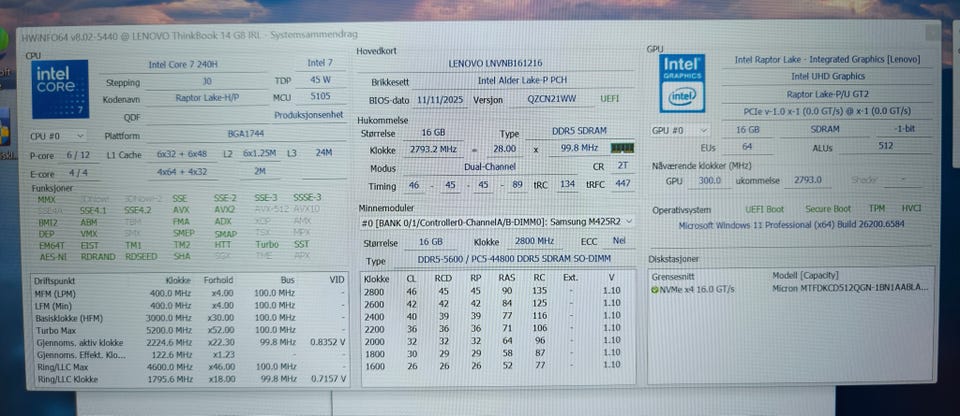Click the Intel Core 7 CPU logo
This screenshot has height=416, width=960.
click(x=61, y=89)
